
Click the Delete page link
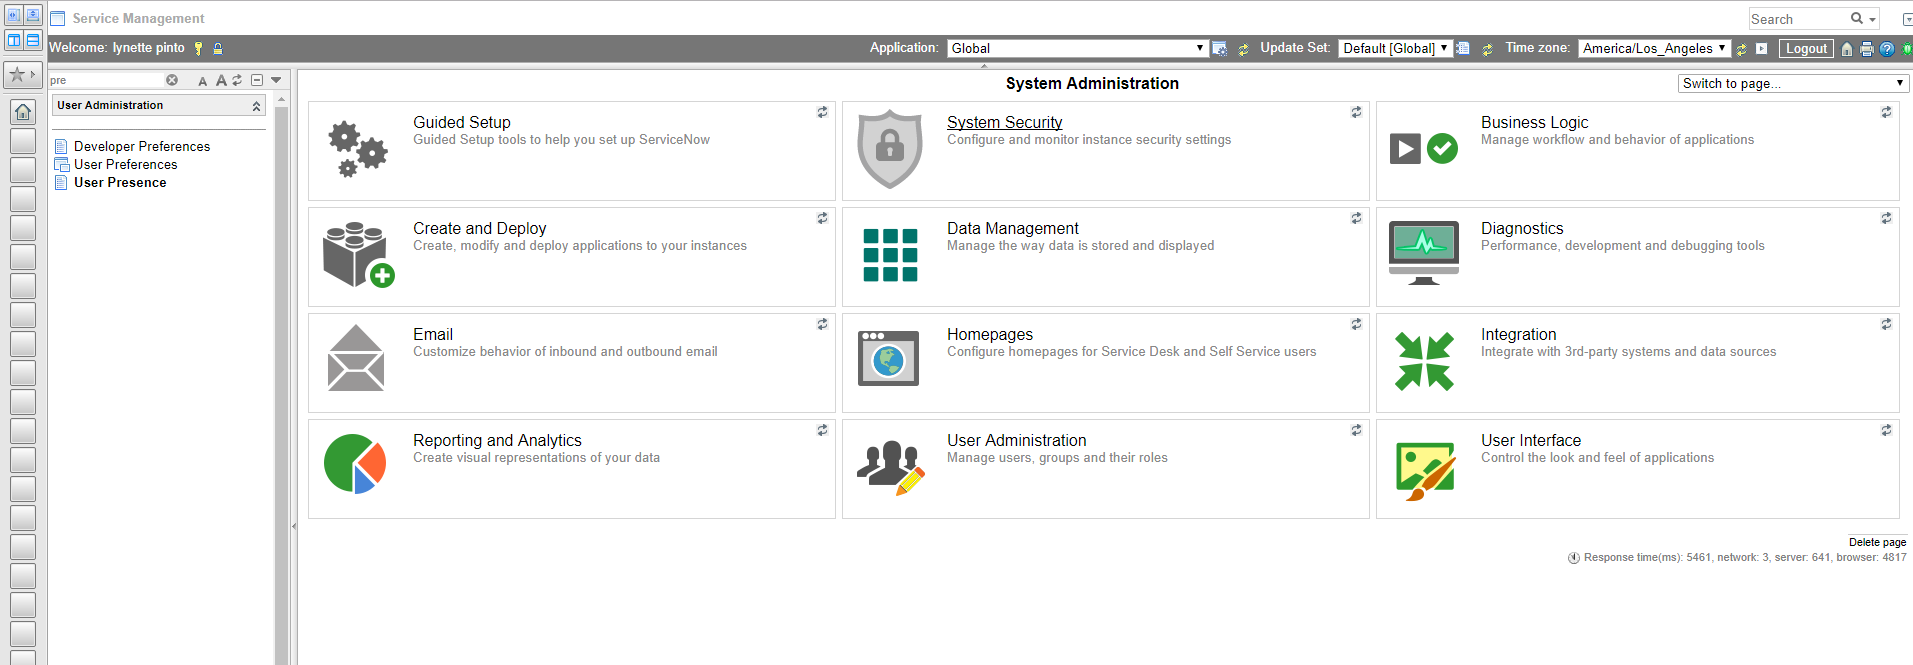coord(1877,542)
